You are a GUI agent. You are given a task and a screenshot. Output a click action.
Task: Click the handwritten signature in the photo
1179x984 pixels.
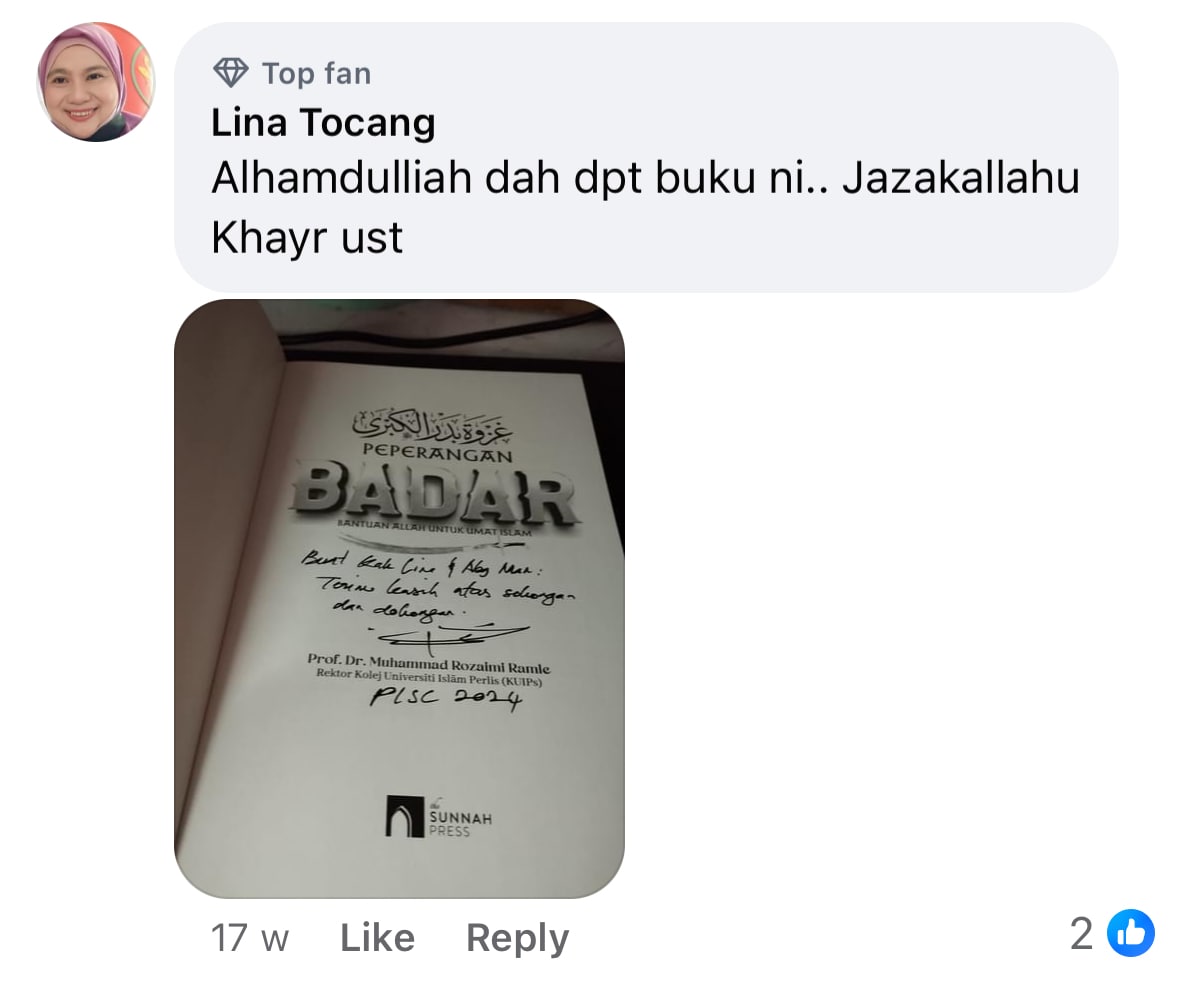click(x=451, y=636)
